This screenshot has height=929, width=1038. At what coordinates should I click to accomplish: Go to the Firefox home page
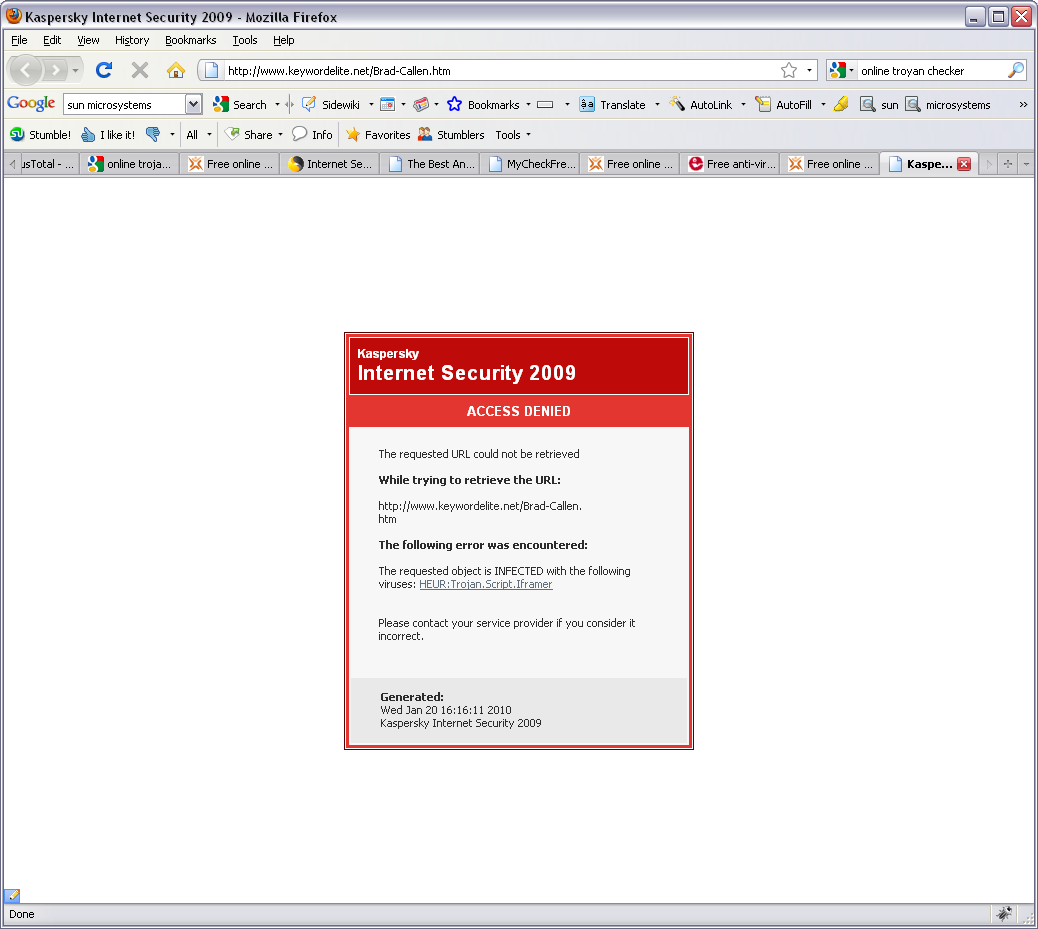pyautogui.click(x=175, y=70)
